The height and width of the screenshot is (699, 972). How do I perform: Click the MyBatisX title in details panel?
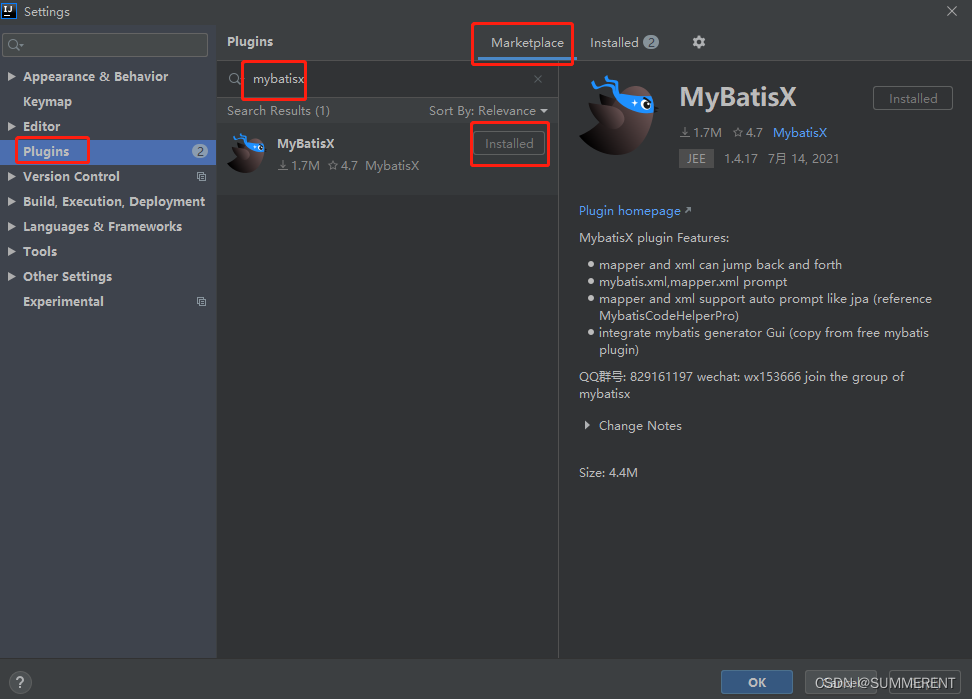pyautogui.click(x=738, y=97)
